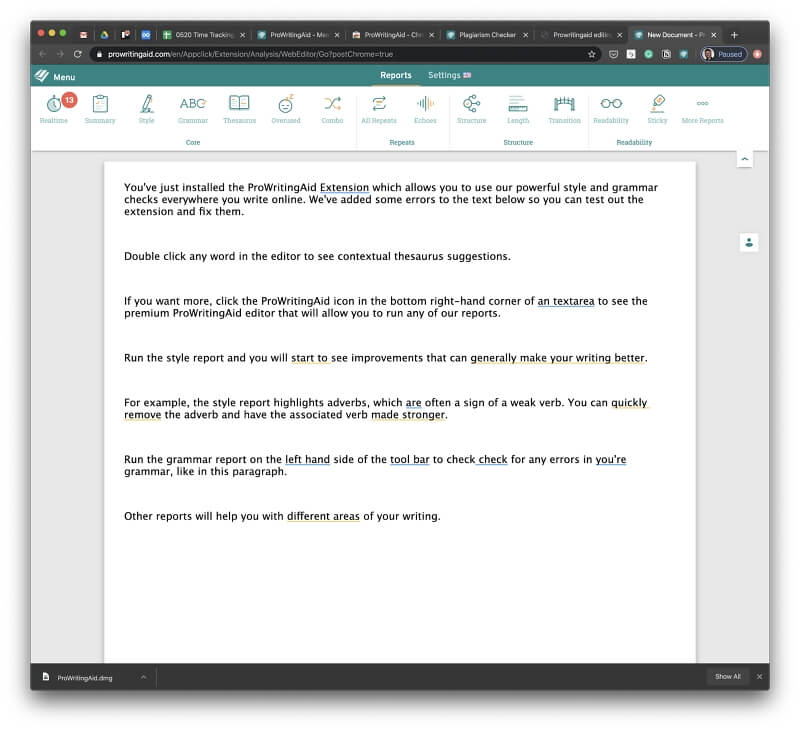Viewport: 800px width, 731px height.
Task: Click the underlined phrase 'tool bar'
Action: pos(410,459)
